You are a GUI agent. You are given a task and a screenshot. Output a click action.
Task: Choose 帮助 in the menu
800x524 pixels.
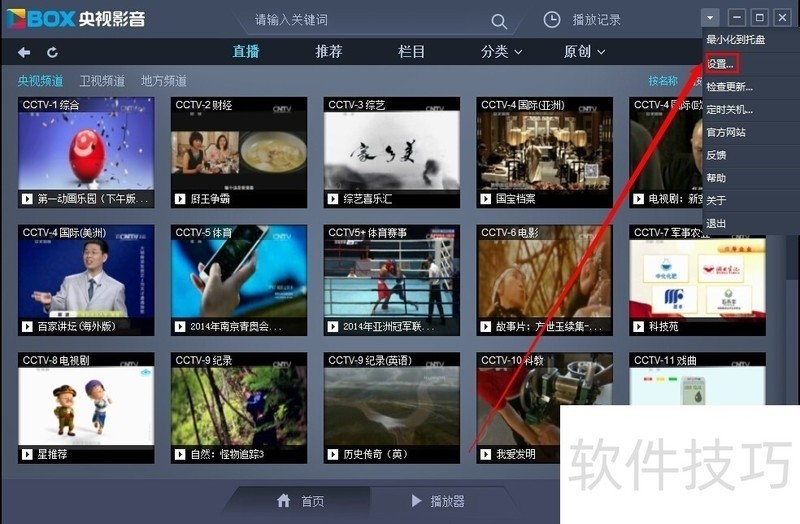pos(751,178)
